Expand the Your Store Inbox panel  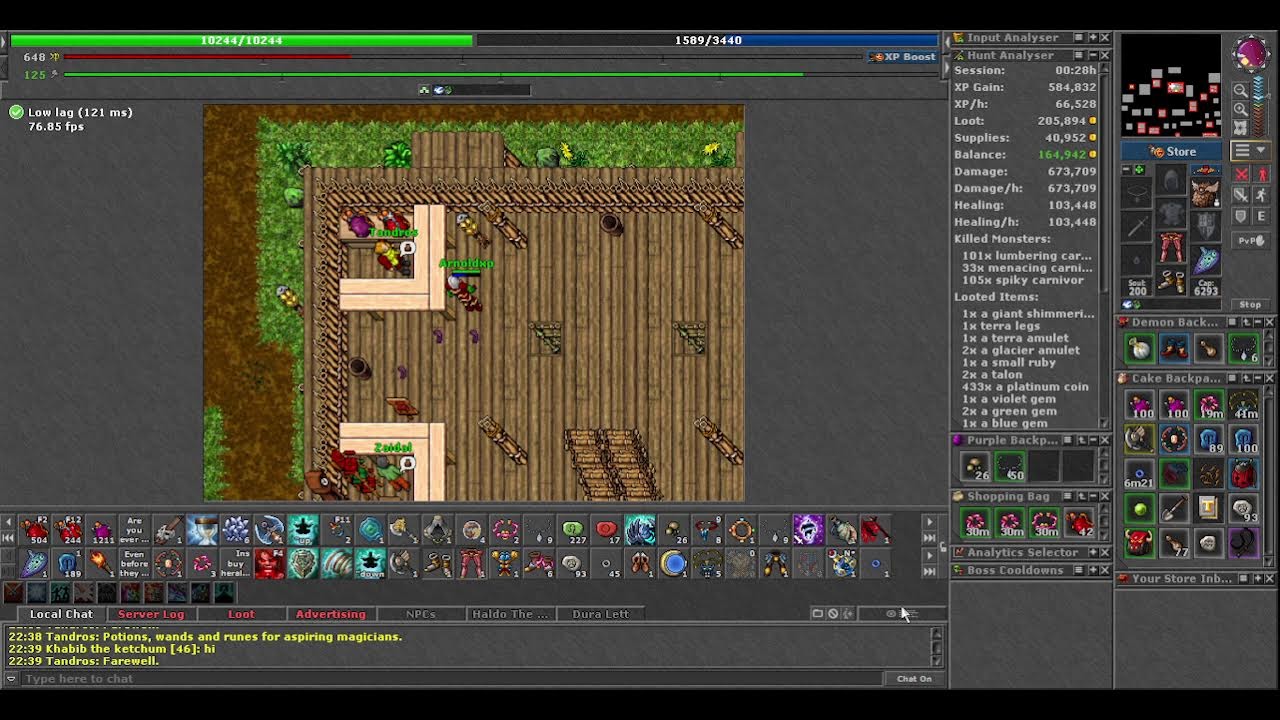click(x=1257, y=578)
